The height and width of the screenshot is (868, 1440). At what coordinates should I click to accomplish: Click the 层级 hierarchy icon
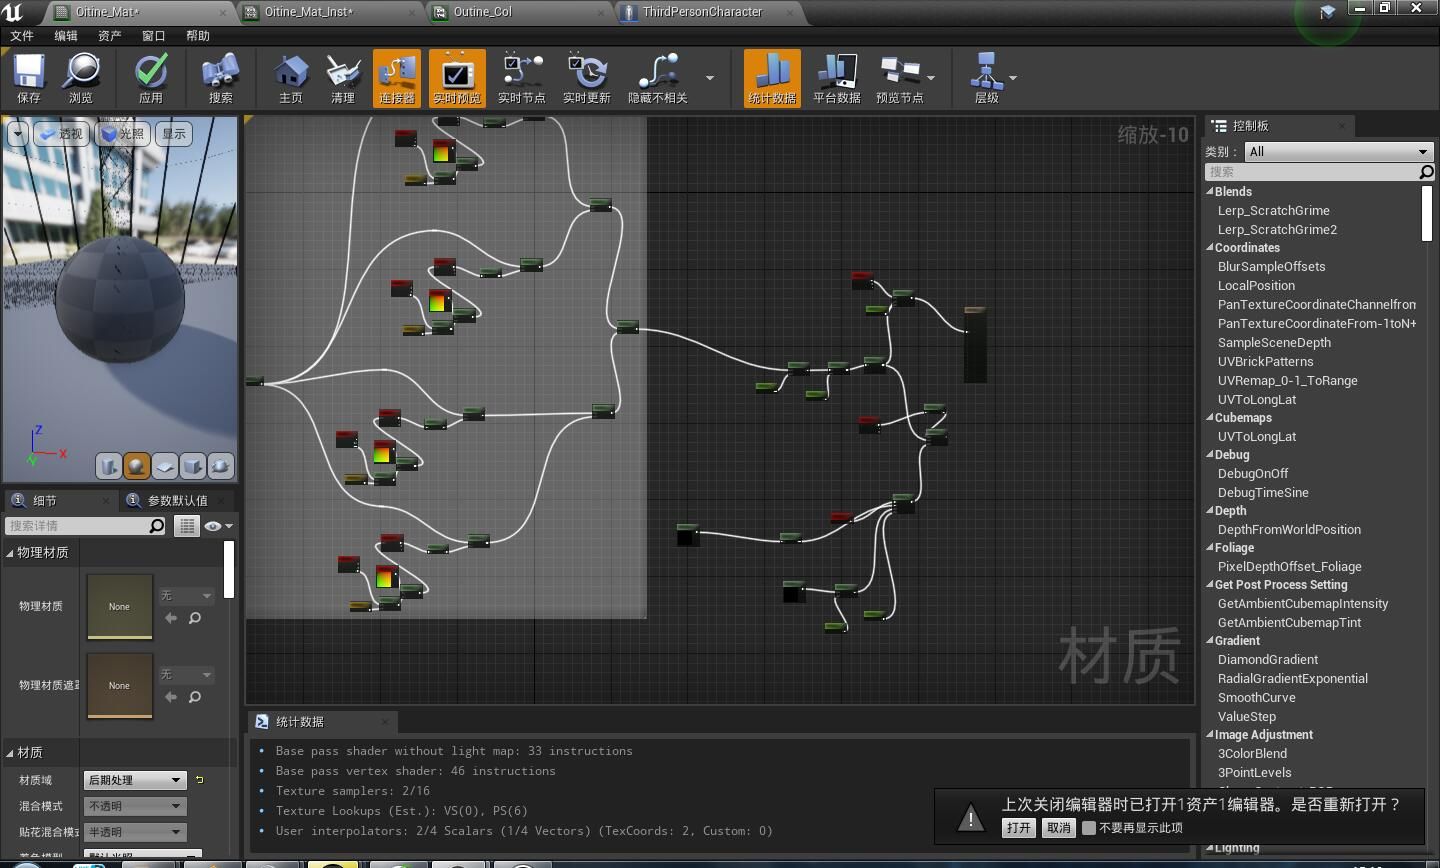987,78
